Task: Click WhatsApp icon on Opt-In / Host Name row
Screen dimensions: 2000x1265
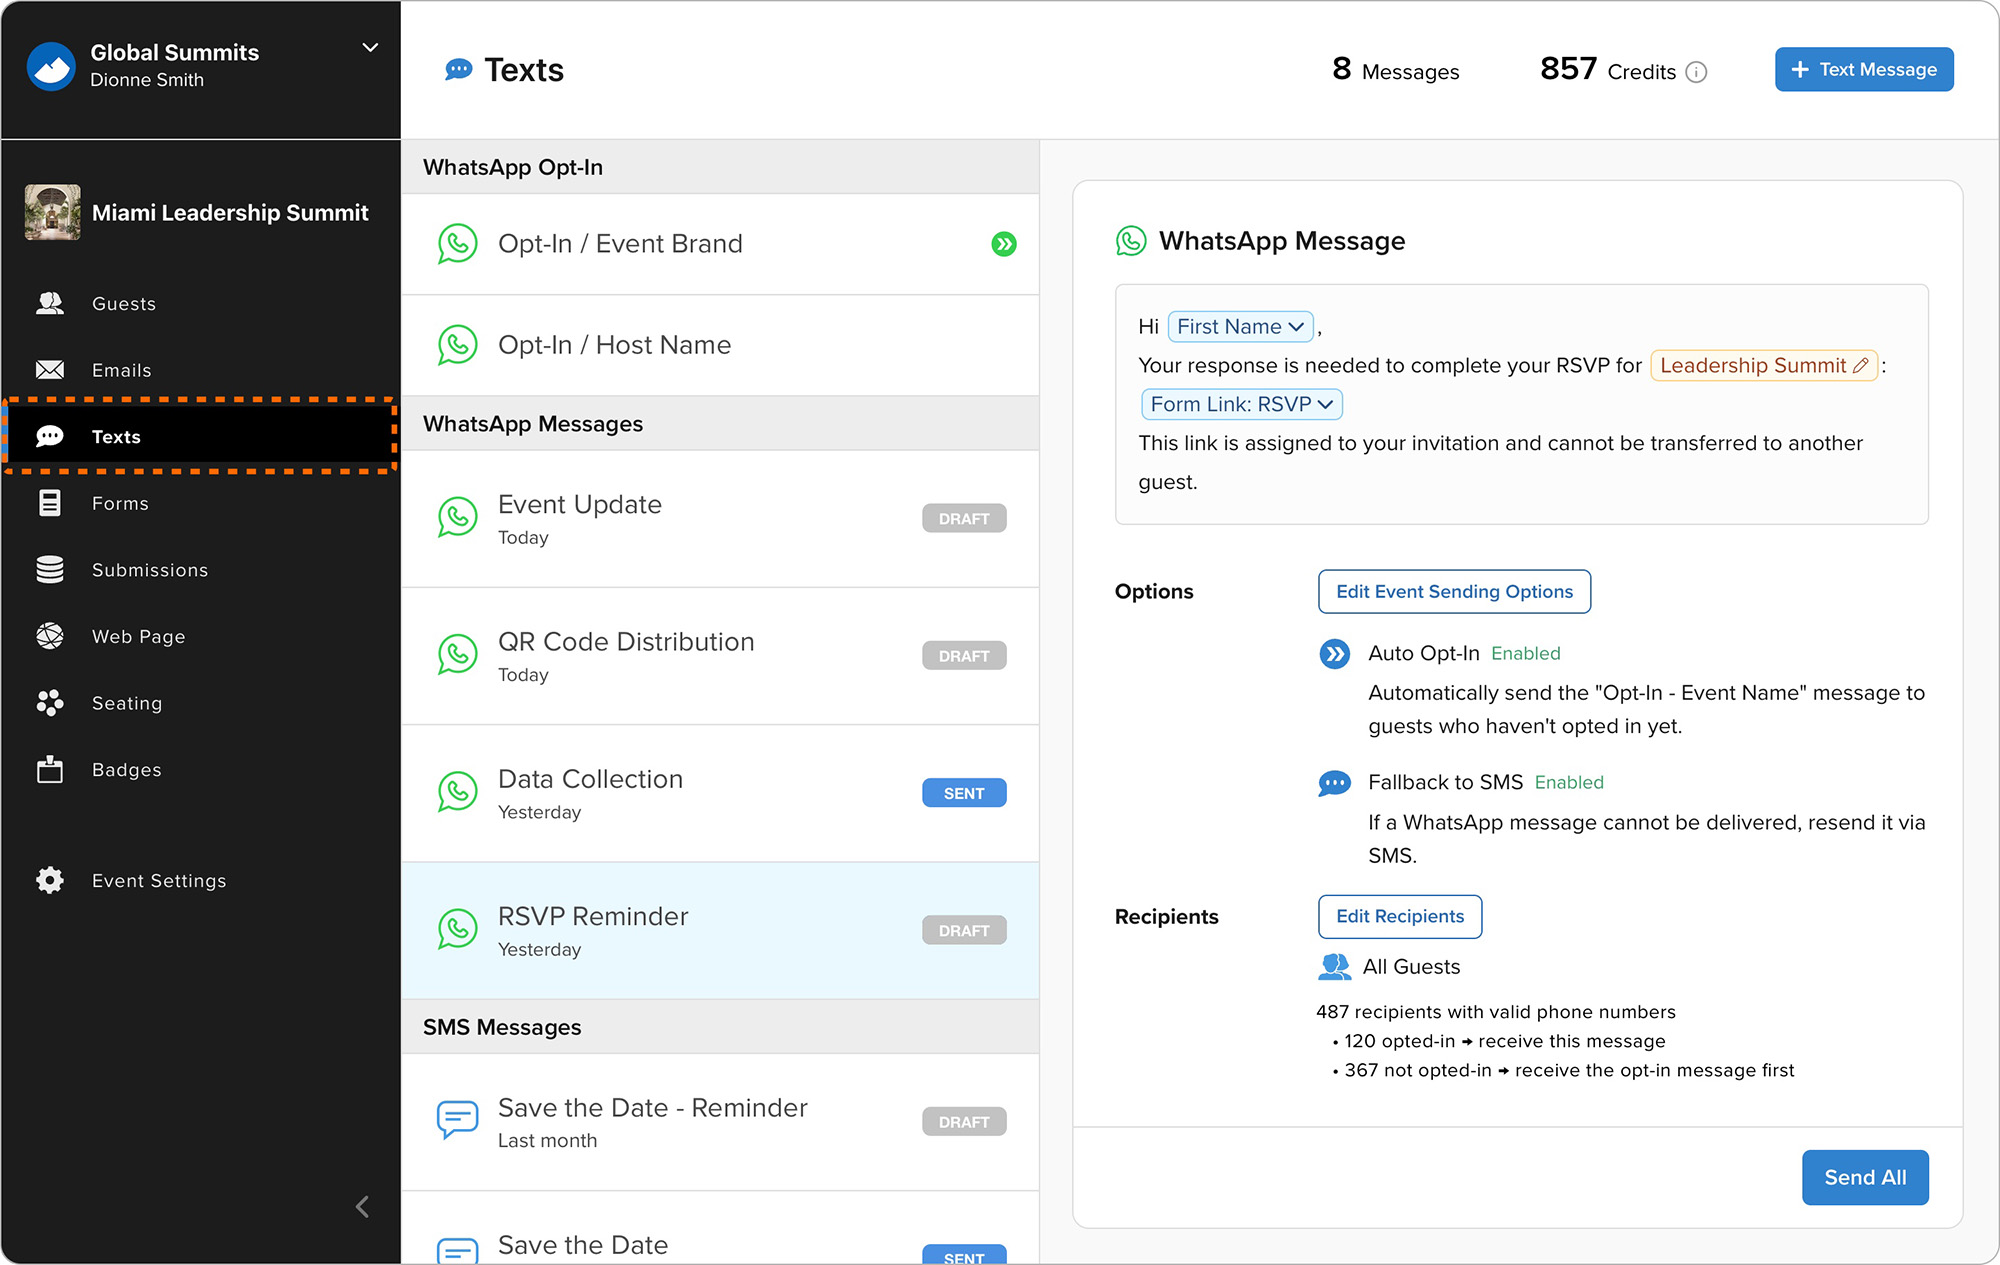Action: tap(458, 345)
